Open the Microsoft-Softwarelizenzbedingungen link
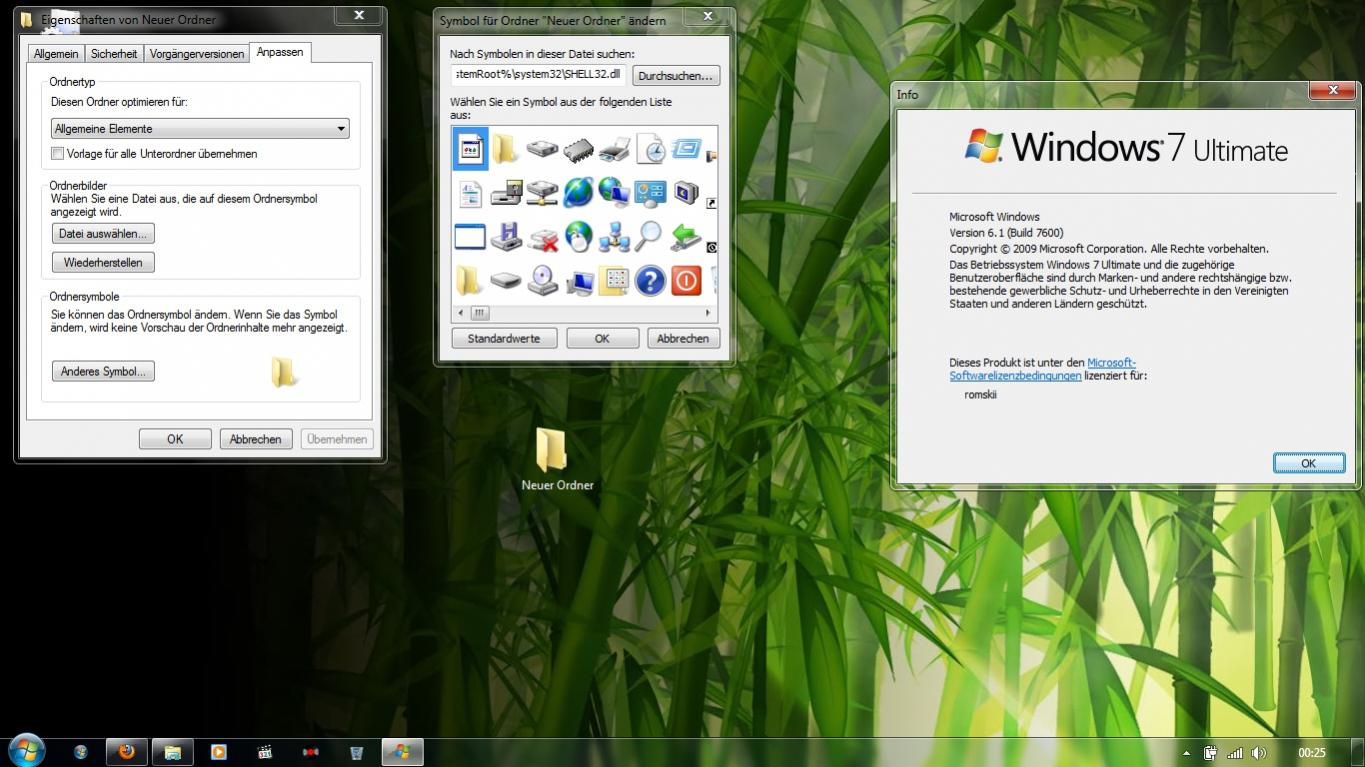This screenshot has height=767, width=1365. tap(1042, 369)
